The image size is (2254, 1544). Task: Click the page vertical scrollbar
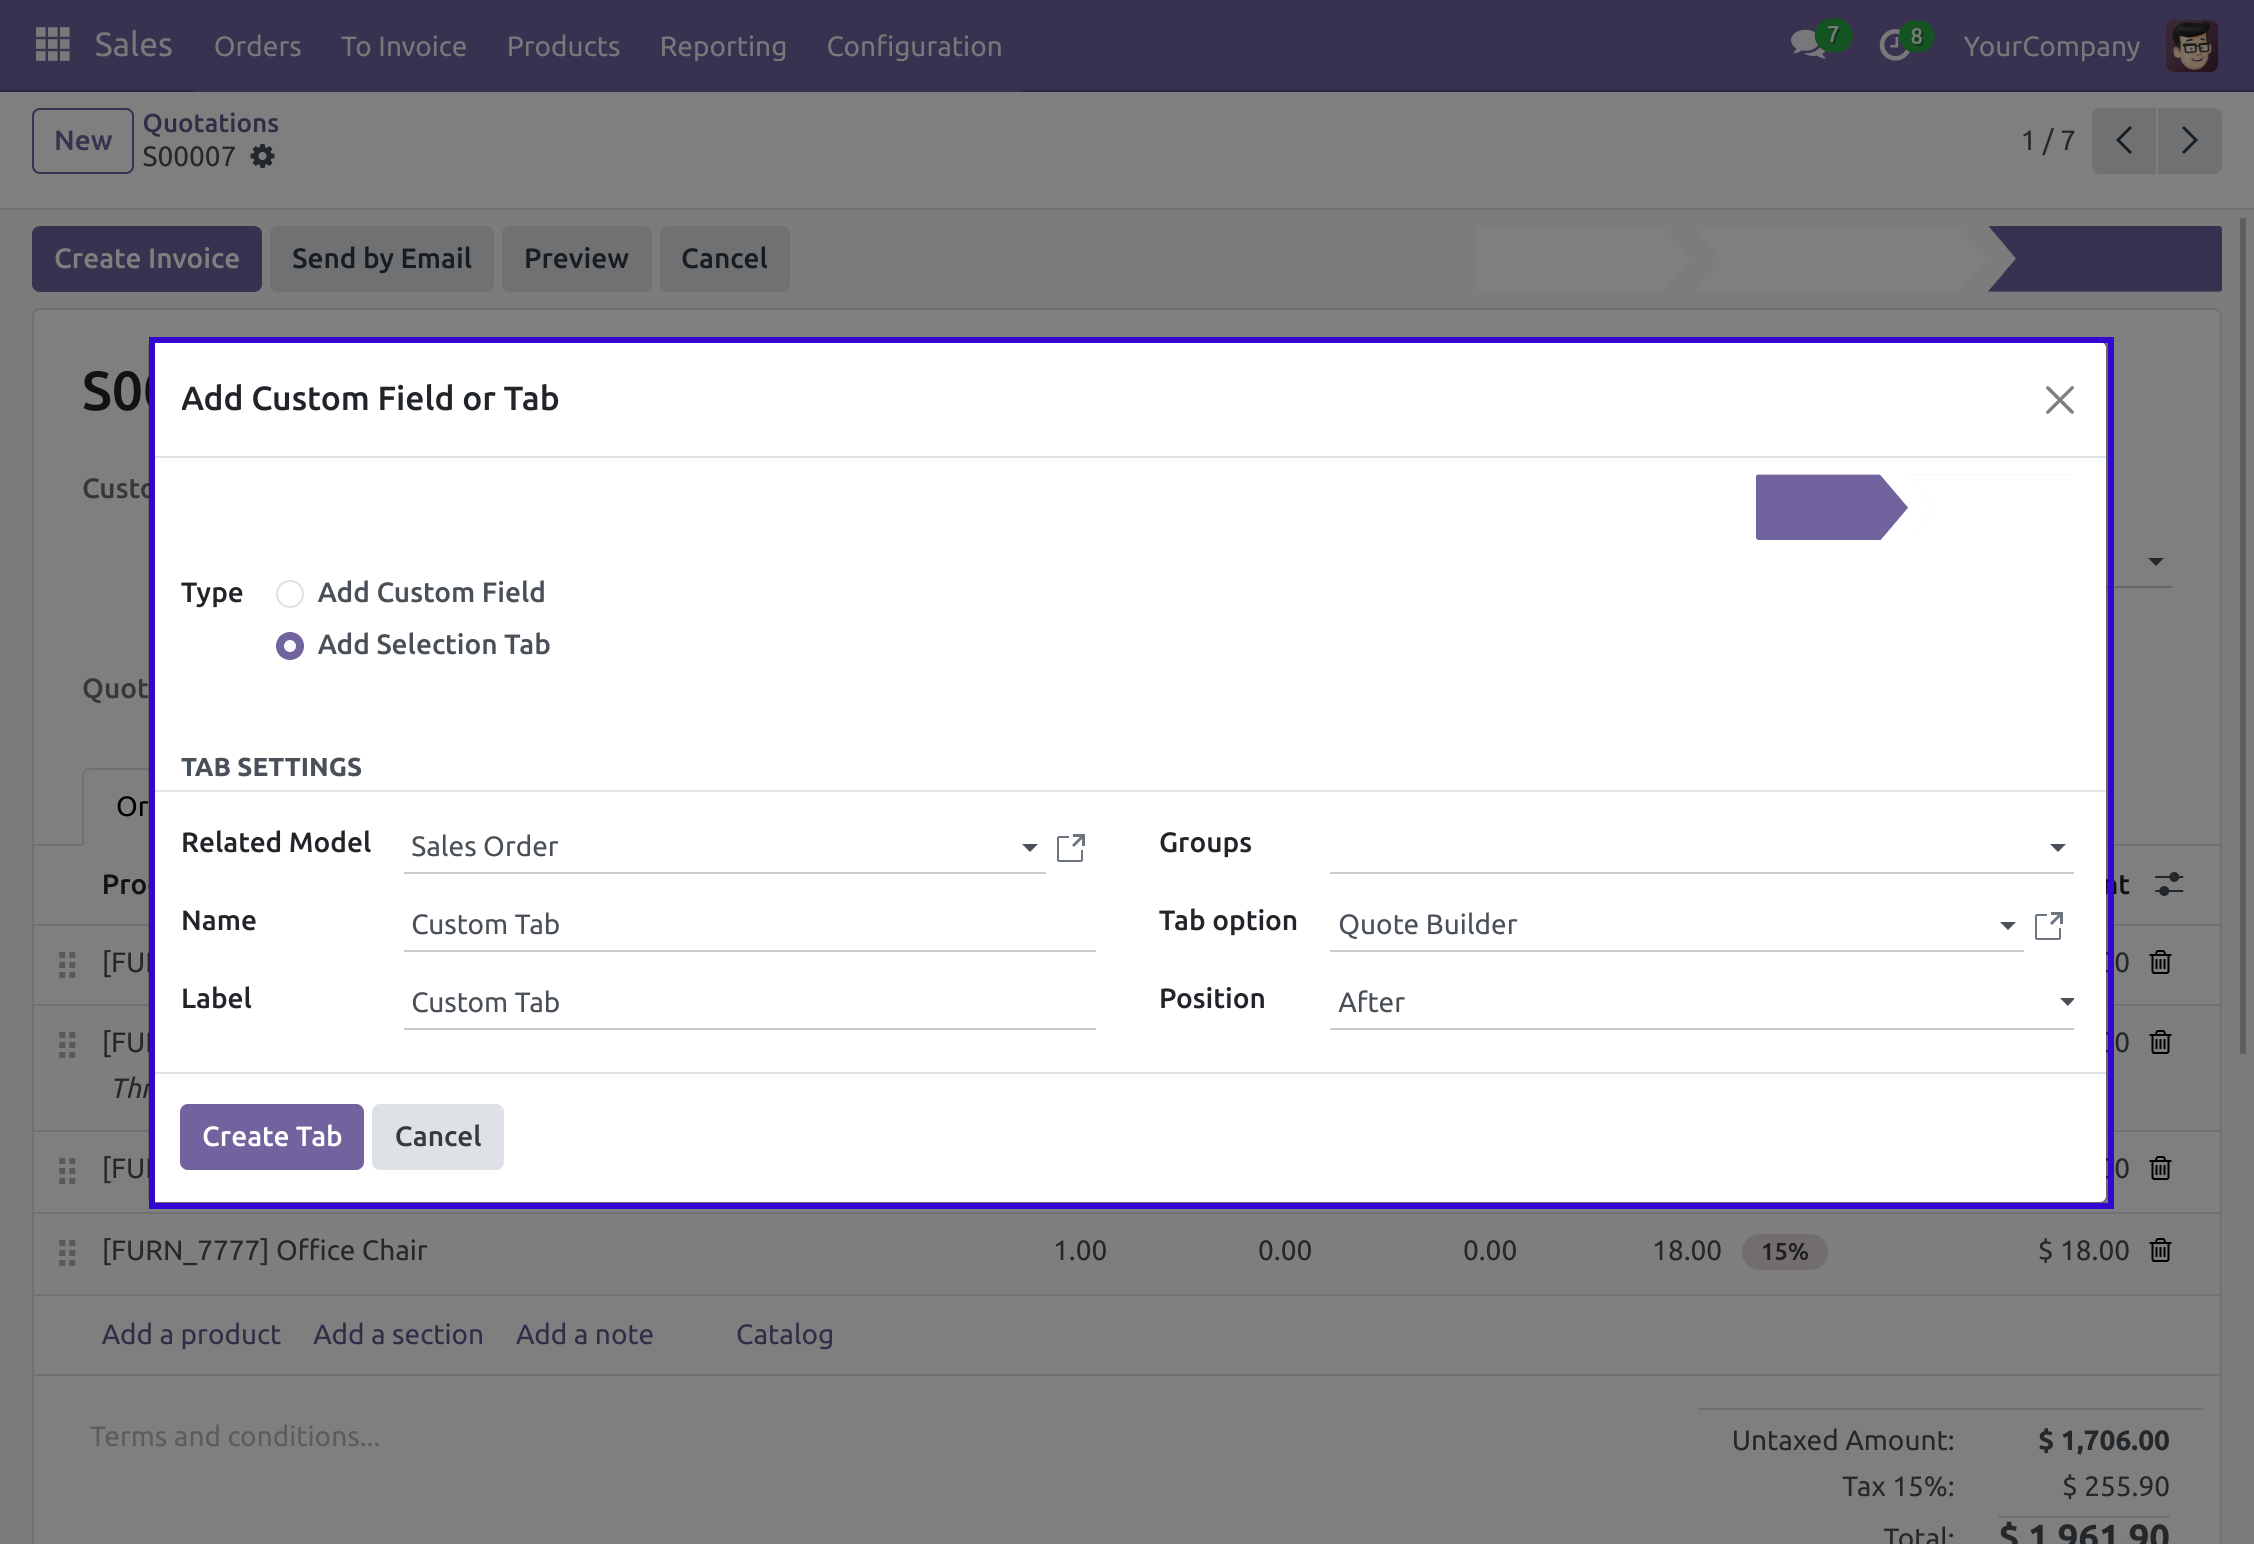[2243, 635]
